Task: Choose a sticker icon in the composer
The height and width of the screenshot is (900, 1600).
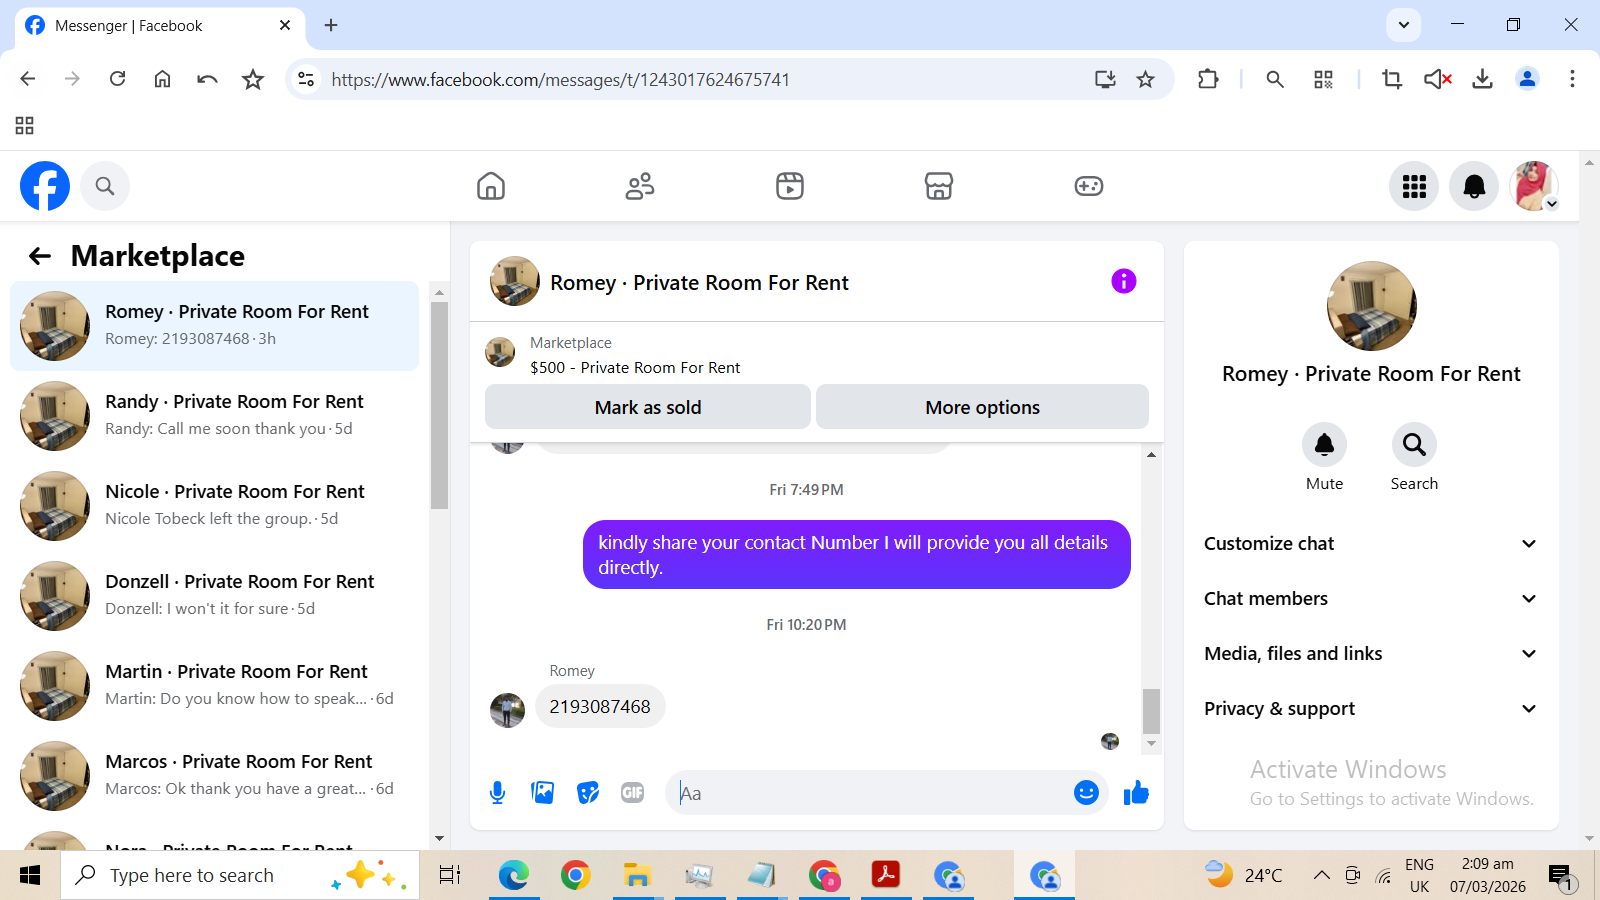Action: coord(588,793)
